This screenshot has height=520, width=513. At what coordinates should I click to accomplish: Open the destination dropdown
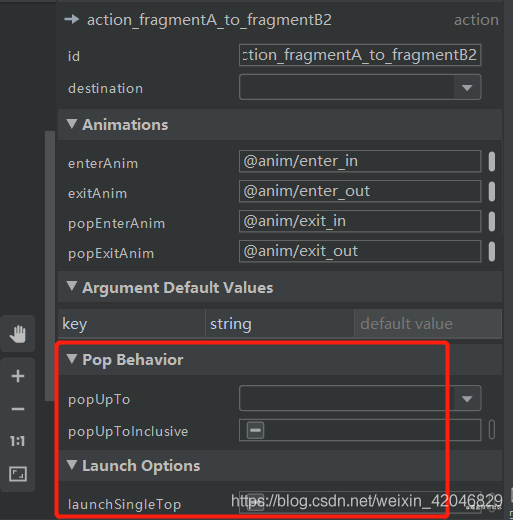(x=467, y=87)
